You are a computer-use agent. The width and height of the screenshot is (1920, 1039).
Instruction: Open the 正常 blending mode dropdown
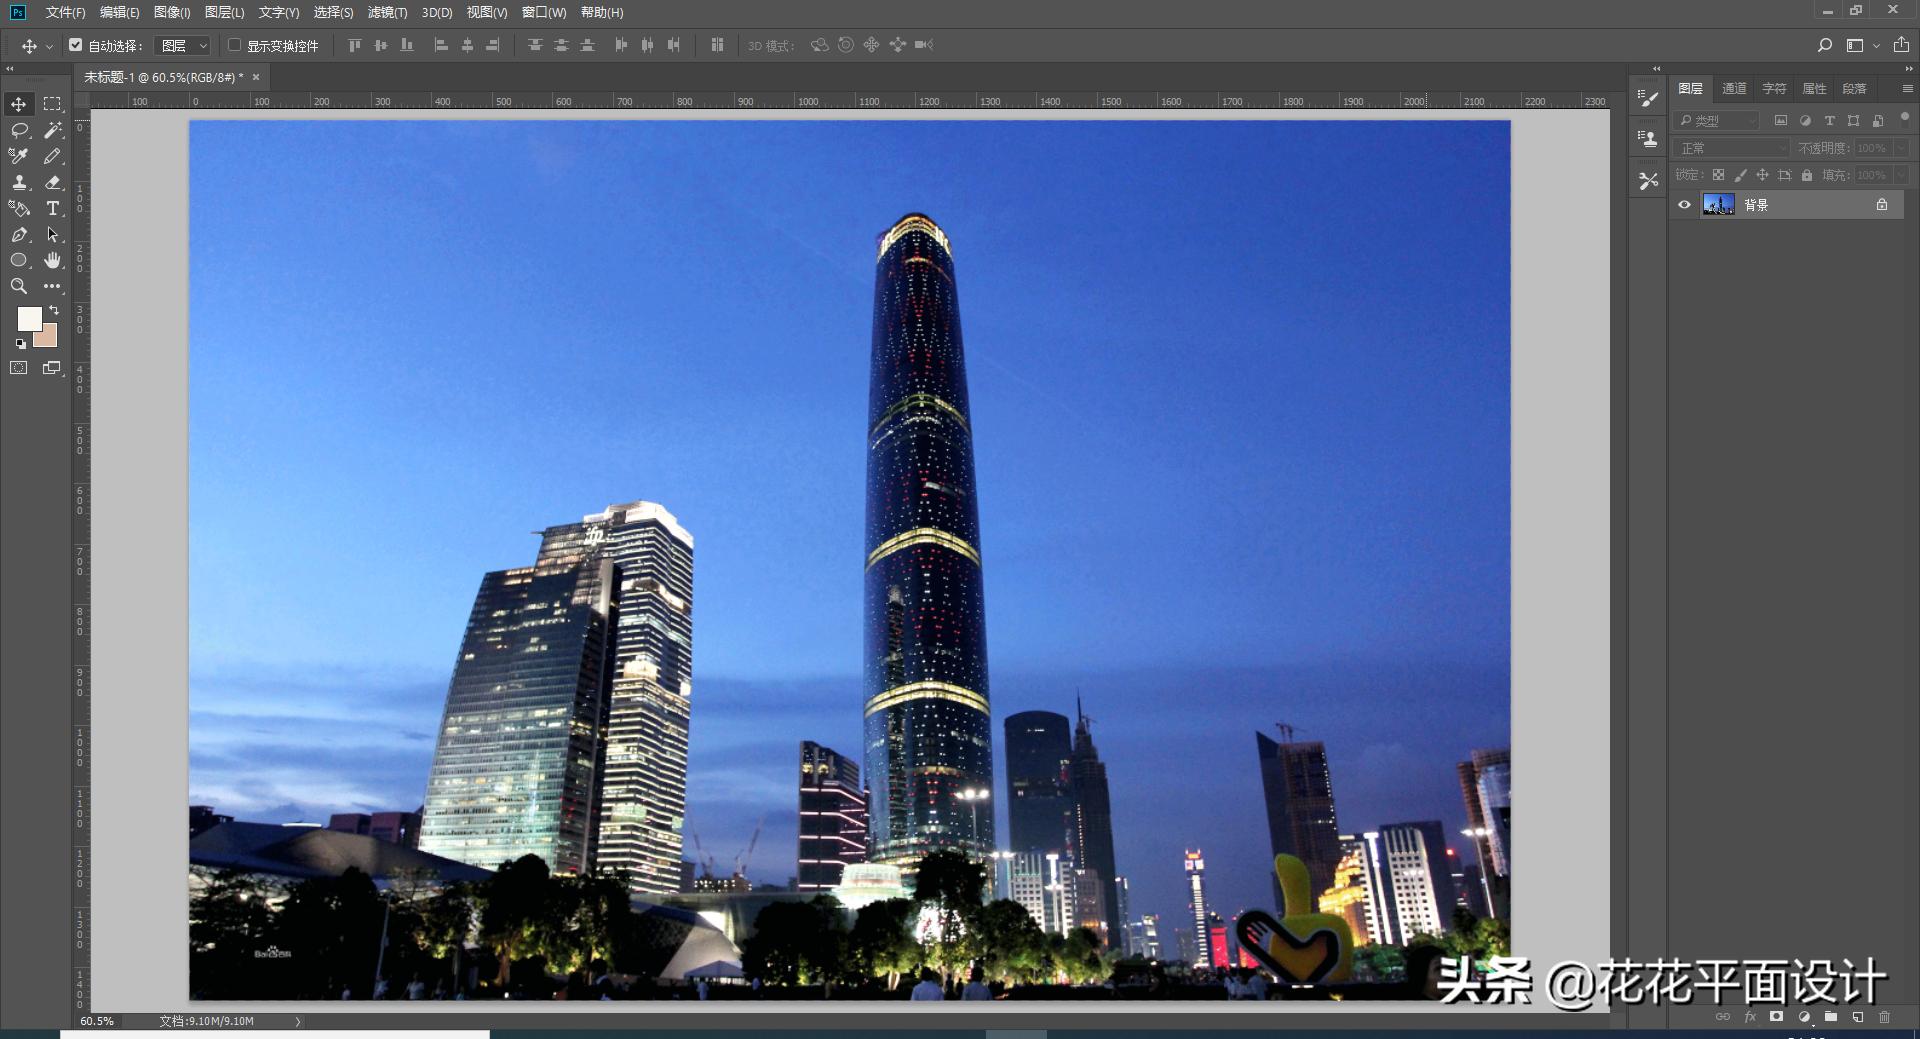coord(1730,147)
